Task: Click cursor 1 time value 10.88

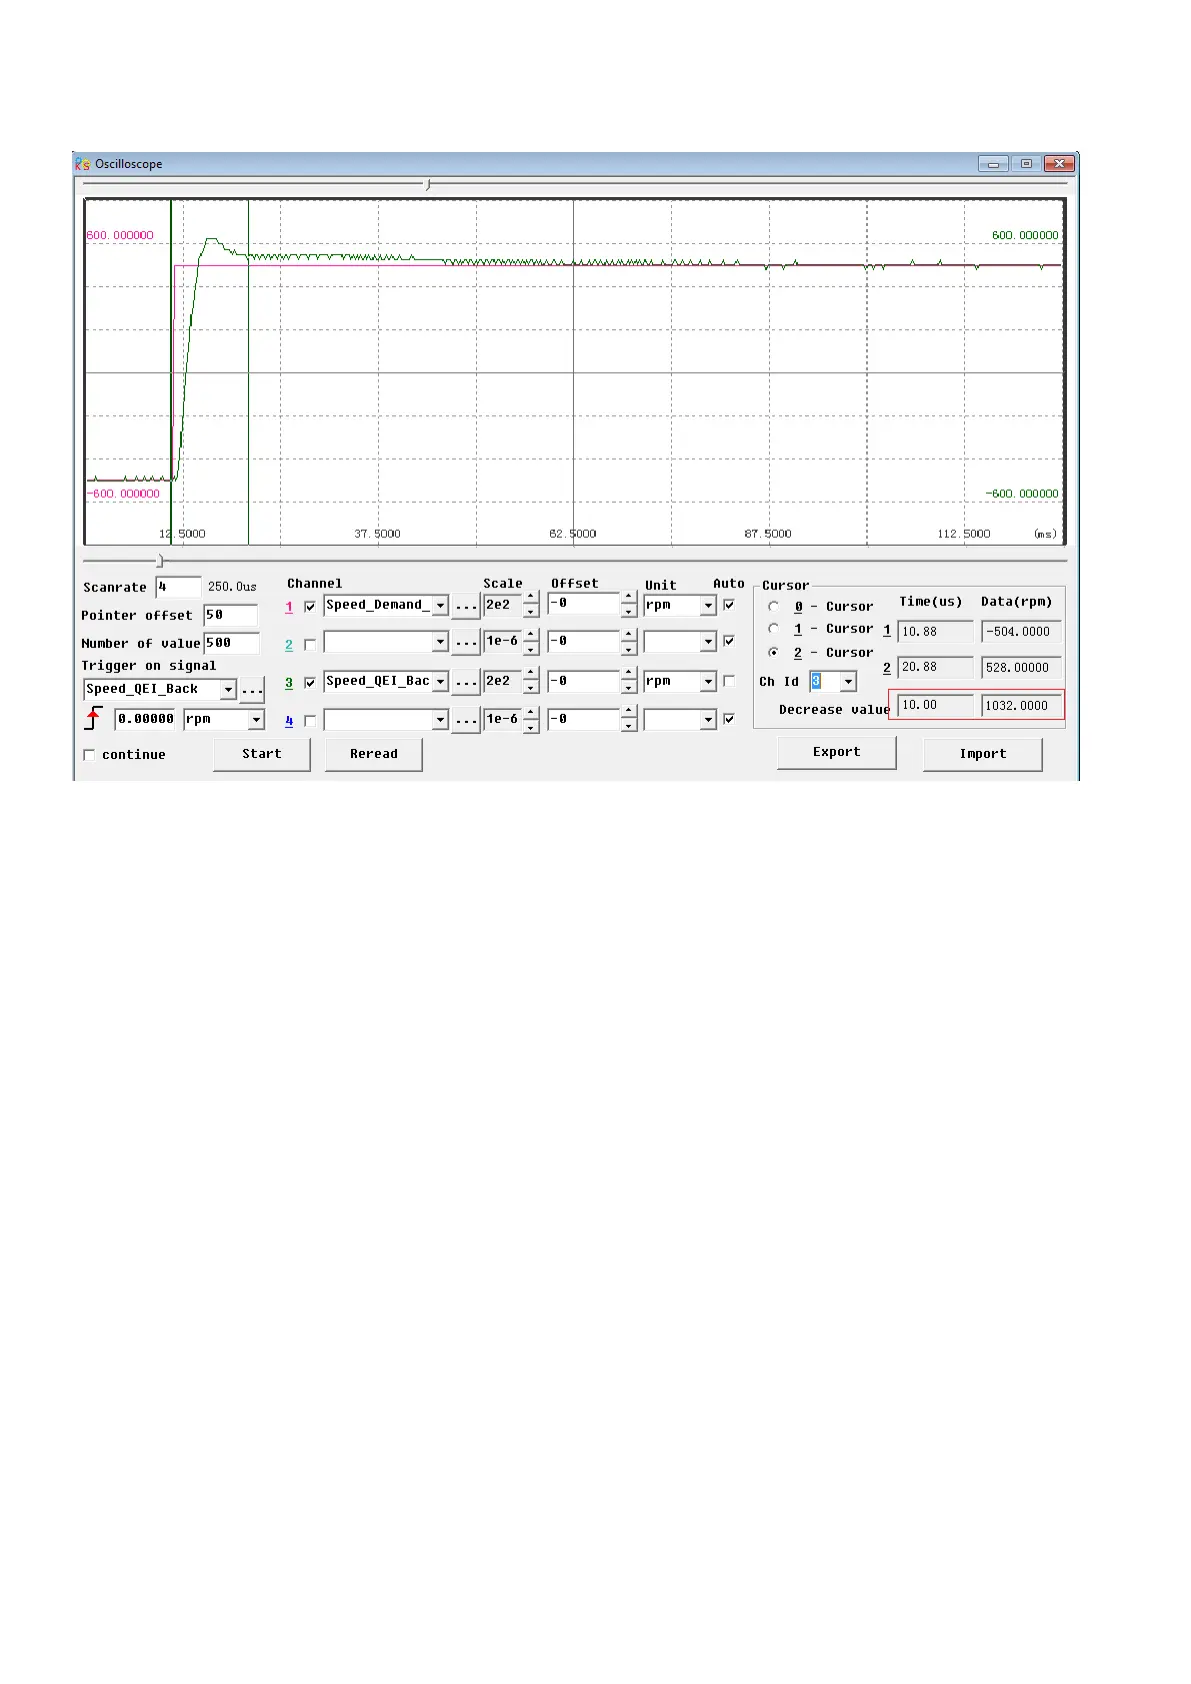Action: [x=935, y=632]
